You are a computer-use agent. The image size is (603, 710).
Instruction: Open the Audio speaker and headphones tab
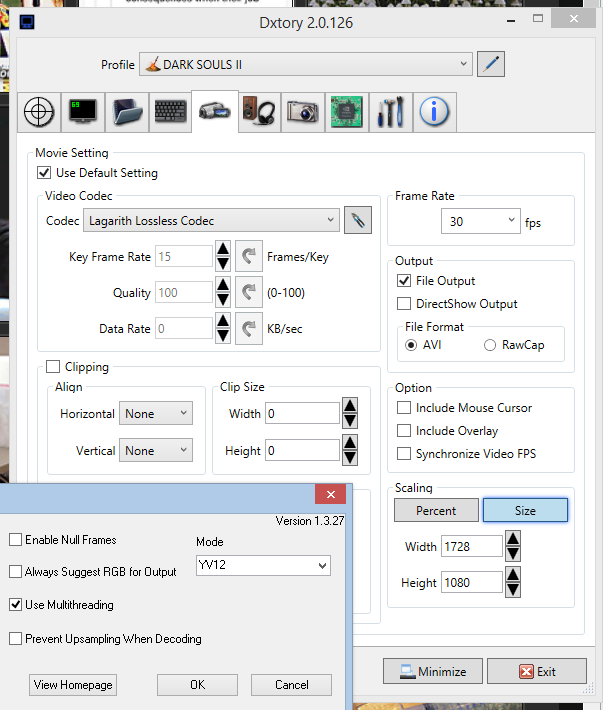tap(259, 112)
